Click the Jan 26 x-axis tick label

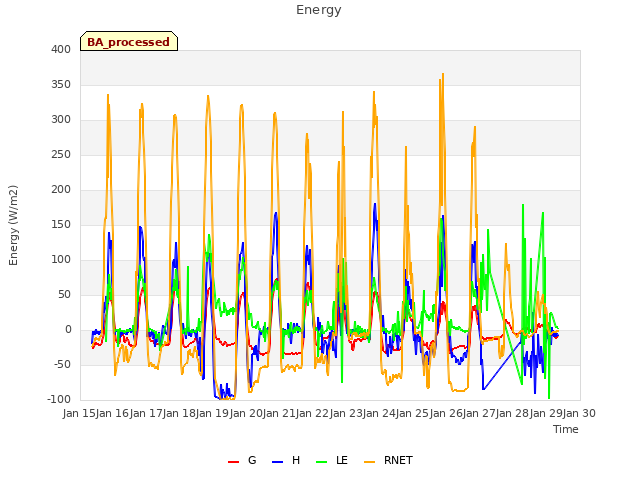click(446, 413)
